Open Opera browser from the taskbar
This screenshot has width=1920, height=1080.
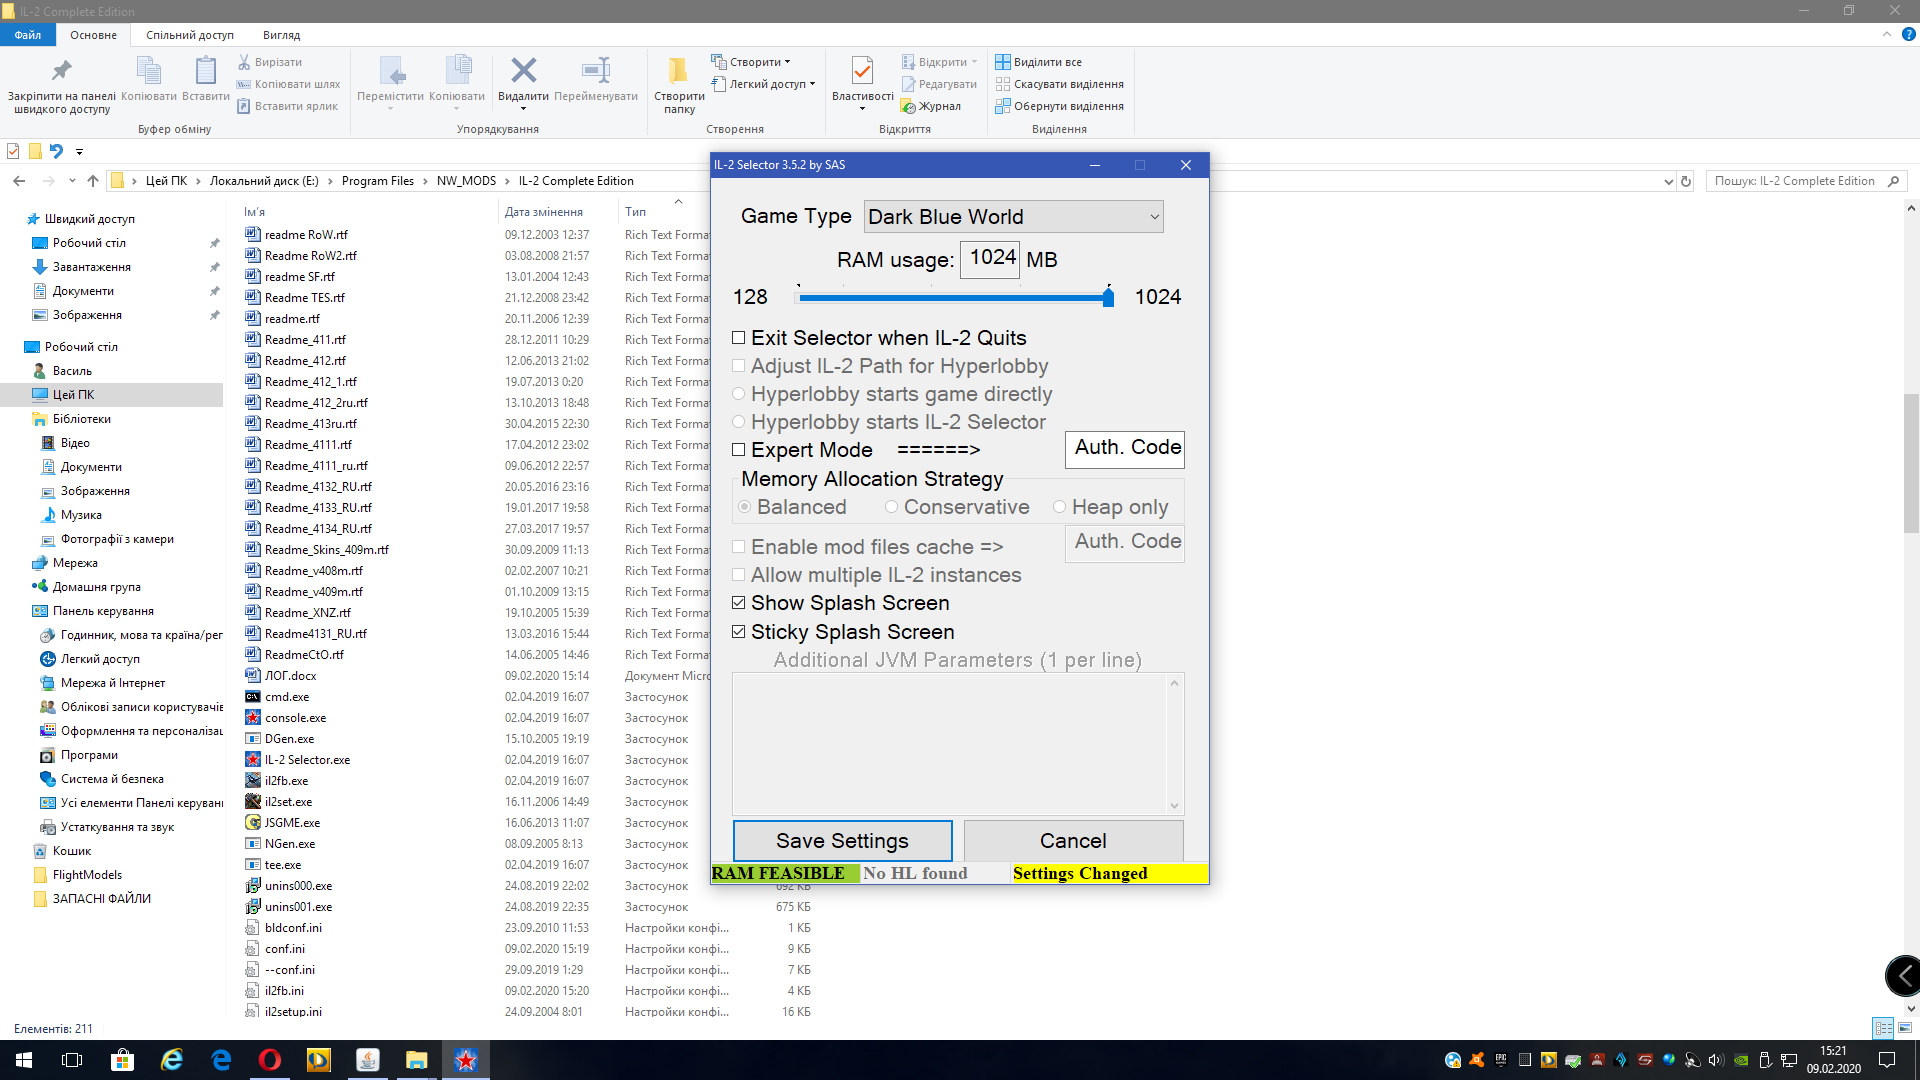click(270, 1060)
